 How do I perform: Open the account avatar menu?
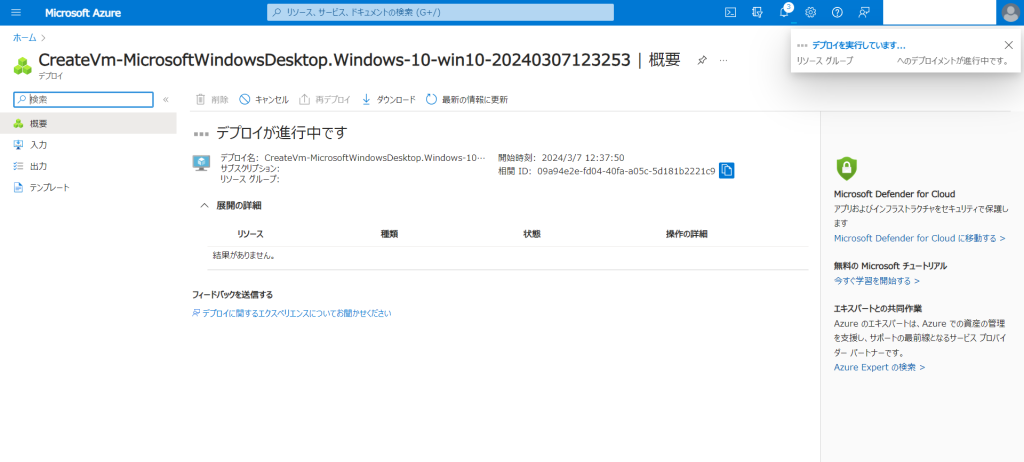tap(1010, 12)
